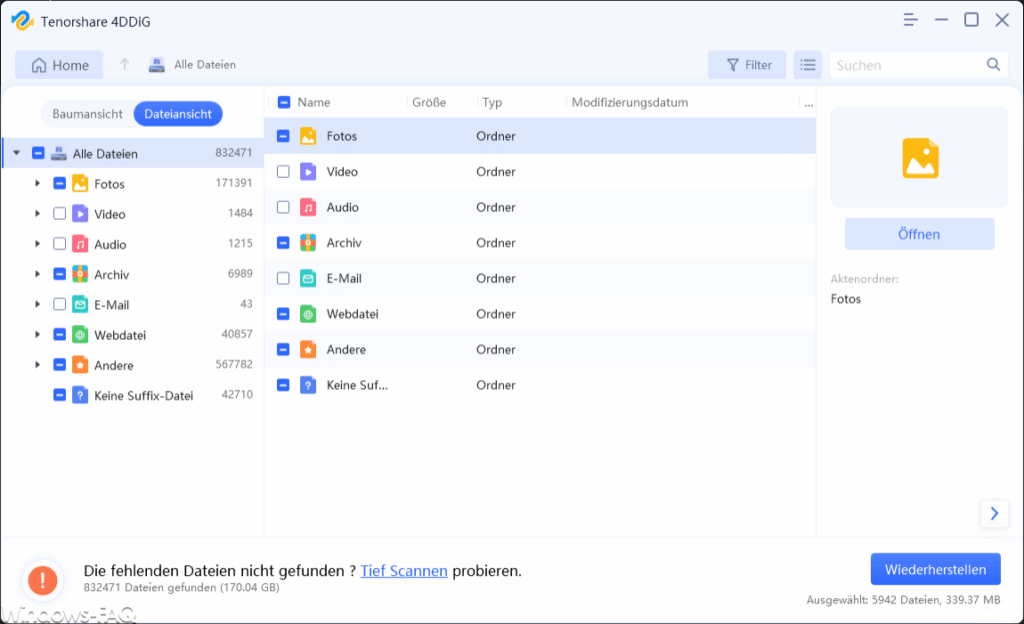The height and width of the screenshot is (624, 1024).
Task: Click the orange warning exclamation icon
Action: click(42, 580)
